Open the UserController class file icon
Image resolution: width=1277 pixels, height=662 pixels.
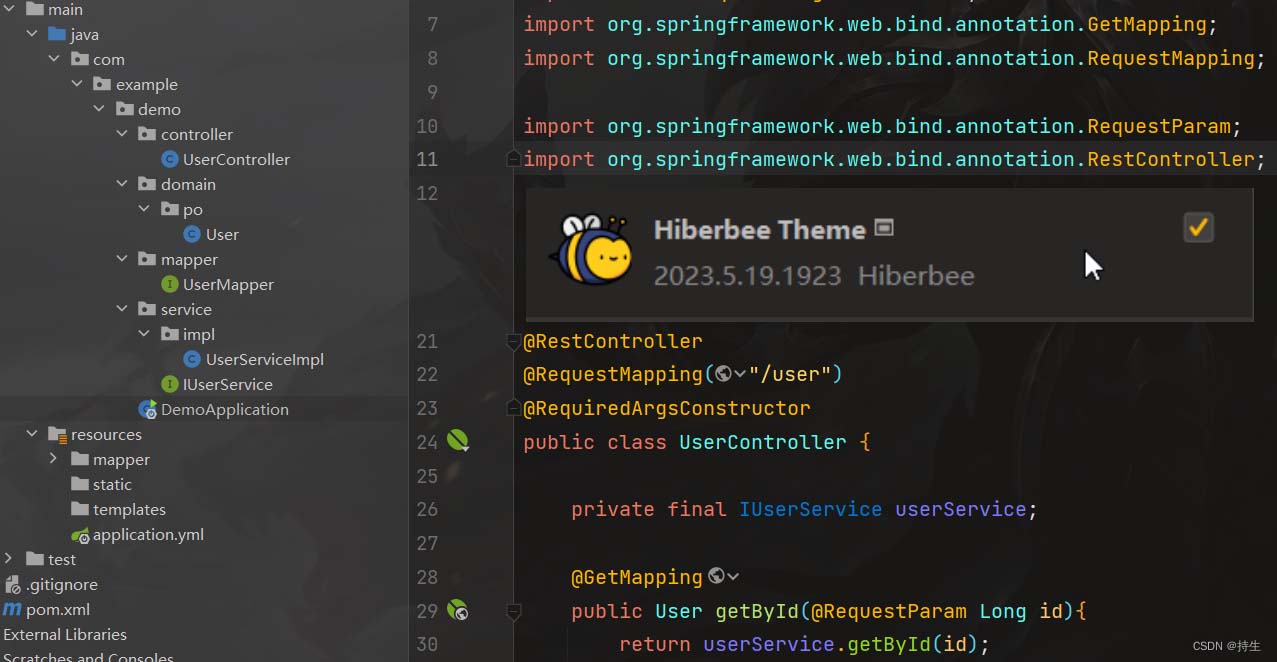[170, 159]
